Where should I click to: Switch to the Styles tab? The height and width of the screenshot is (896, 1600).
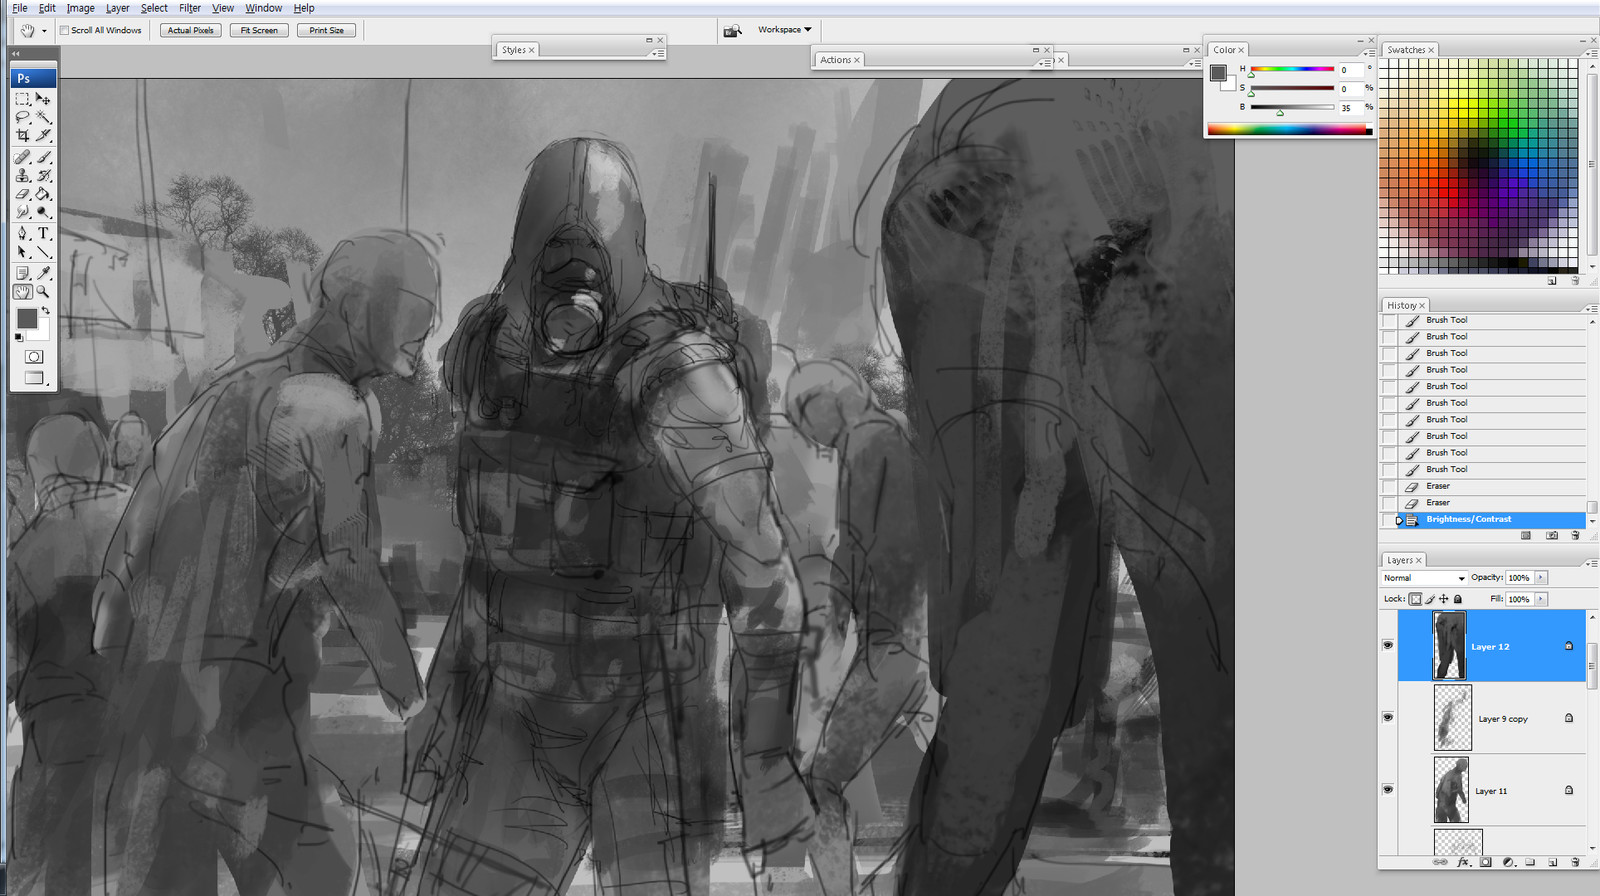[x=517, y=50]
